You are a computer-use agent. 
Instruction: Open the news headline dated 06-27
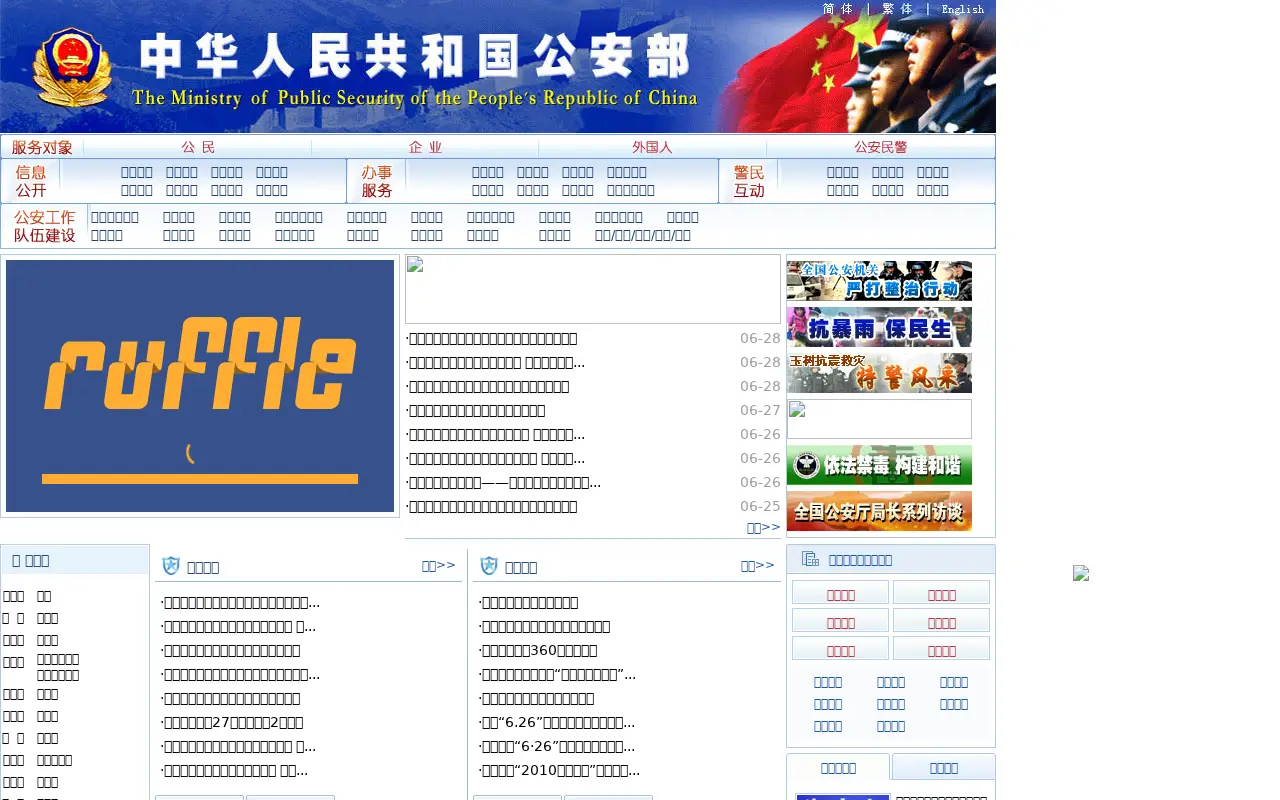(477, 410)
